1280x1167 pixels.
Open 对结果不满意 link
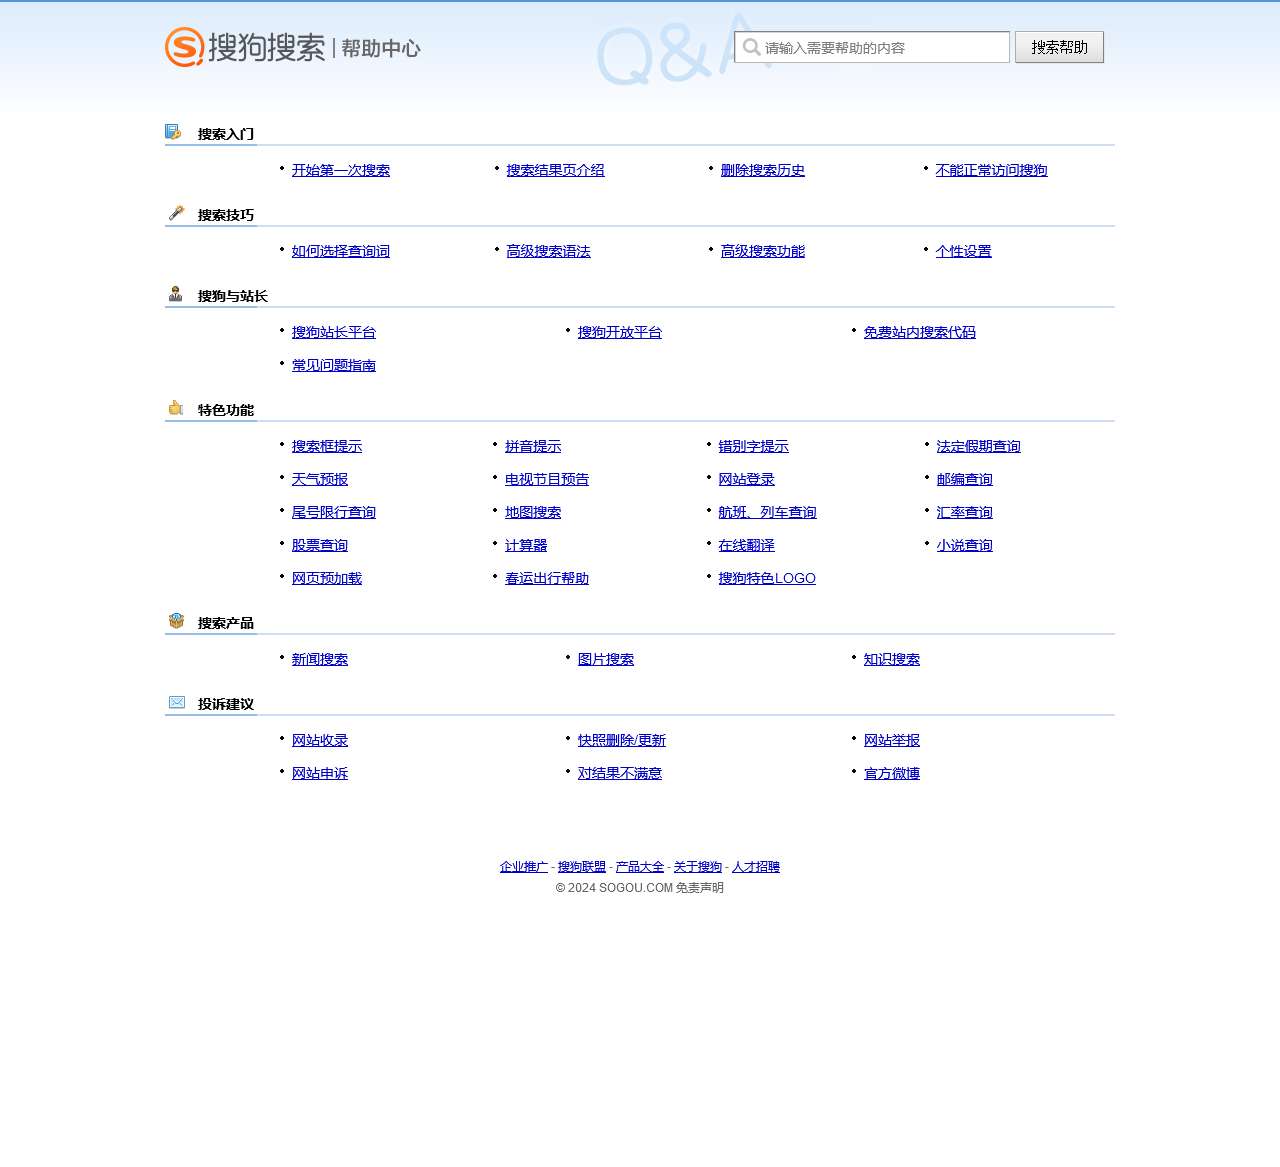620,773
